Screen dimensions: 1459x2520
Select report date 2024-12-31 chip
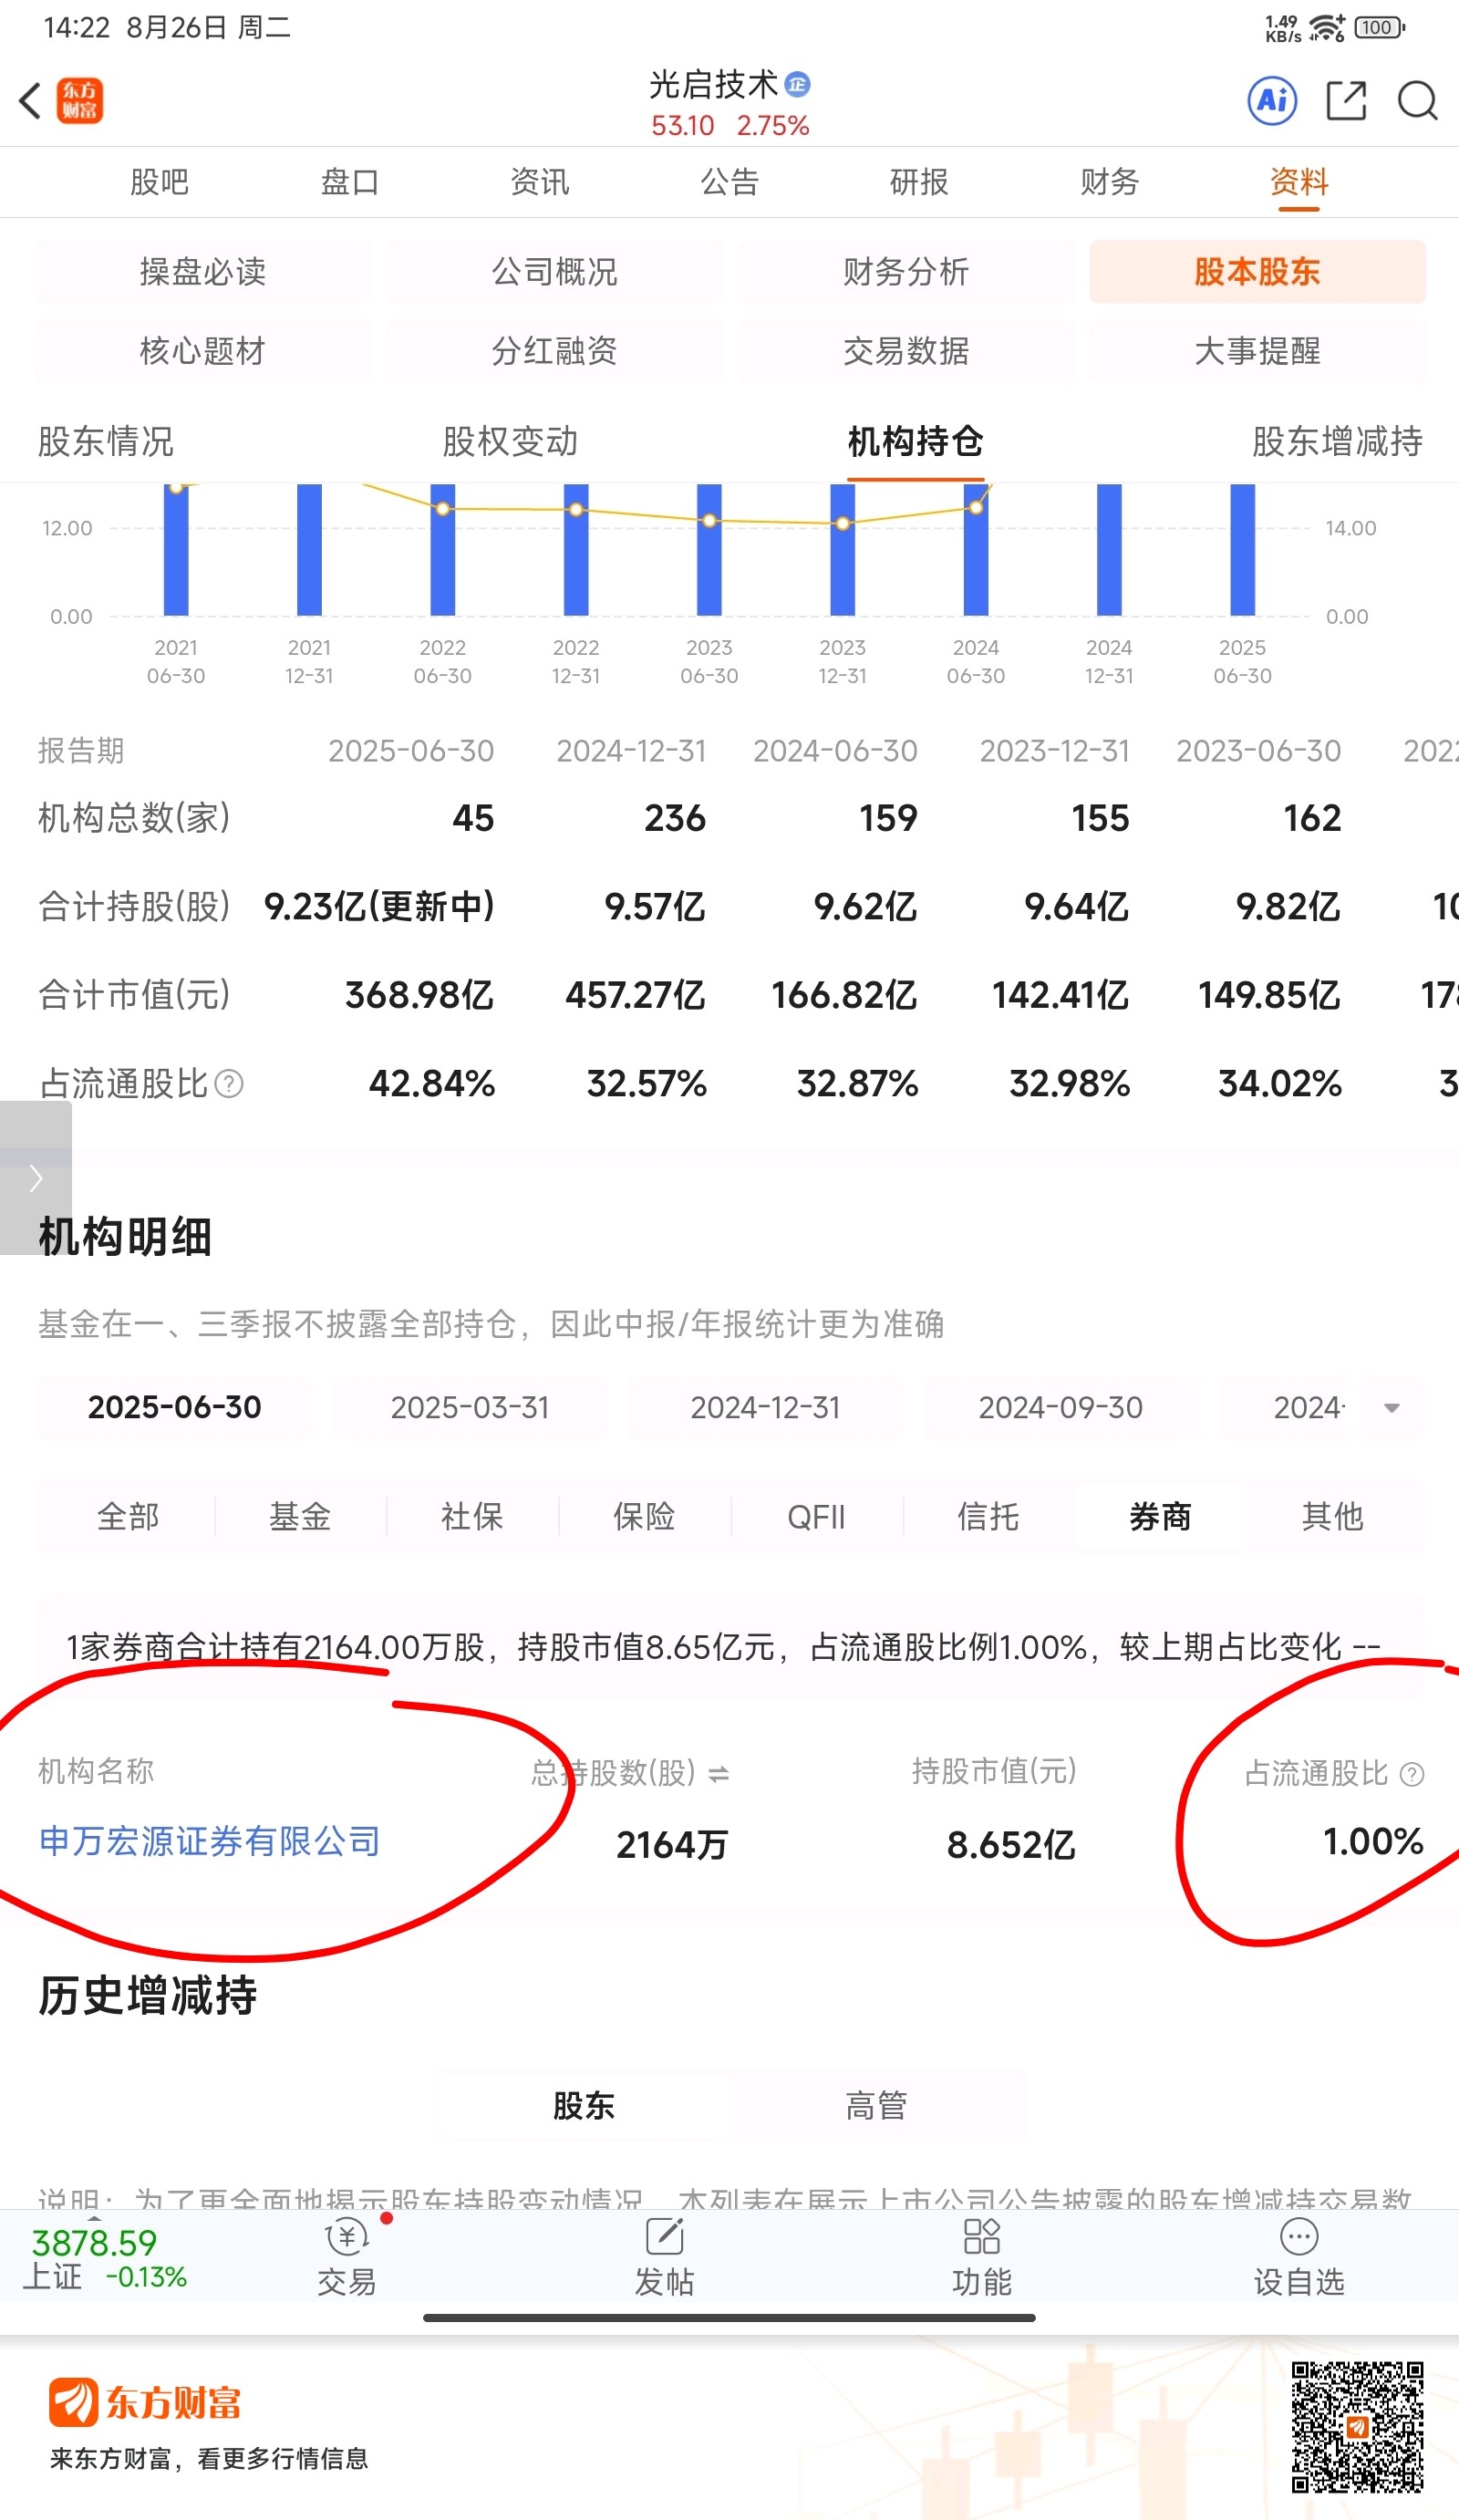(x=765, y=1408)
